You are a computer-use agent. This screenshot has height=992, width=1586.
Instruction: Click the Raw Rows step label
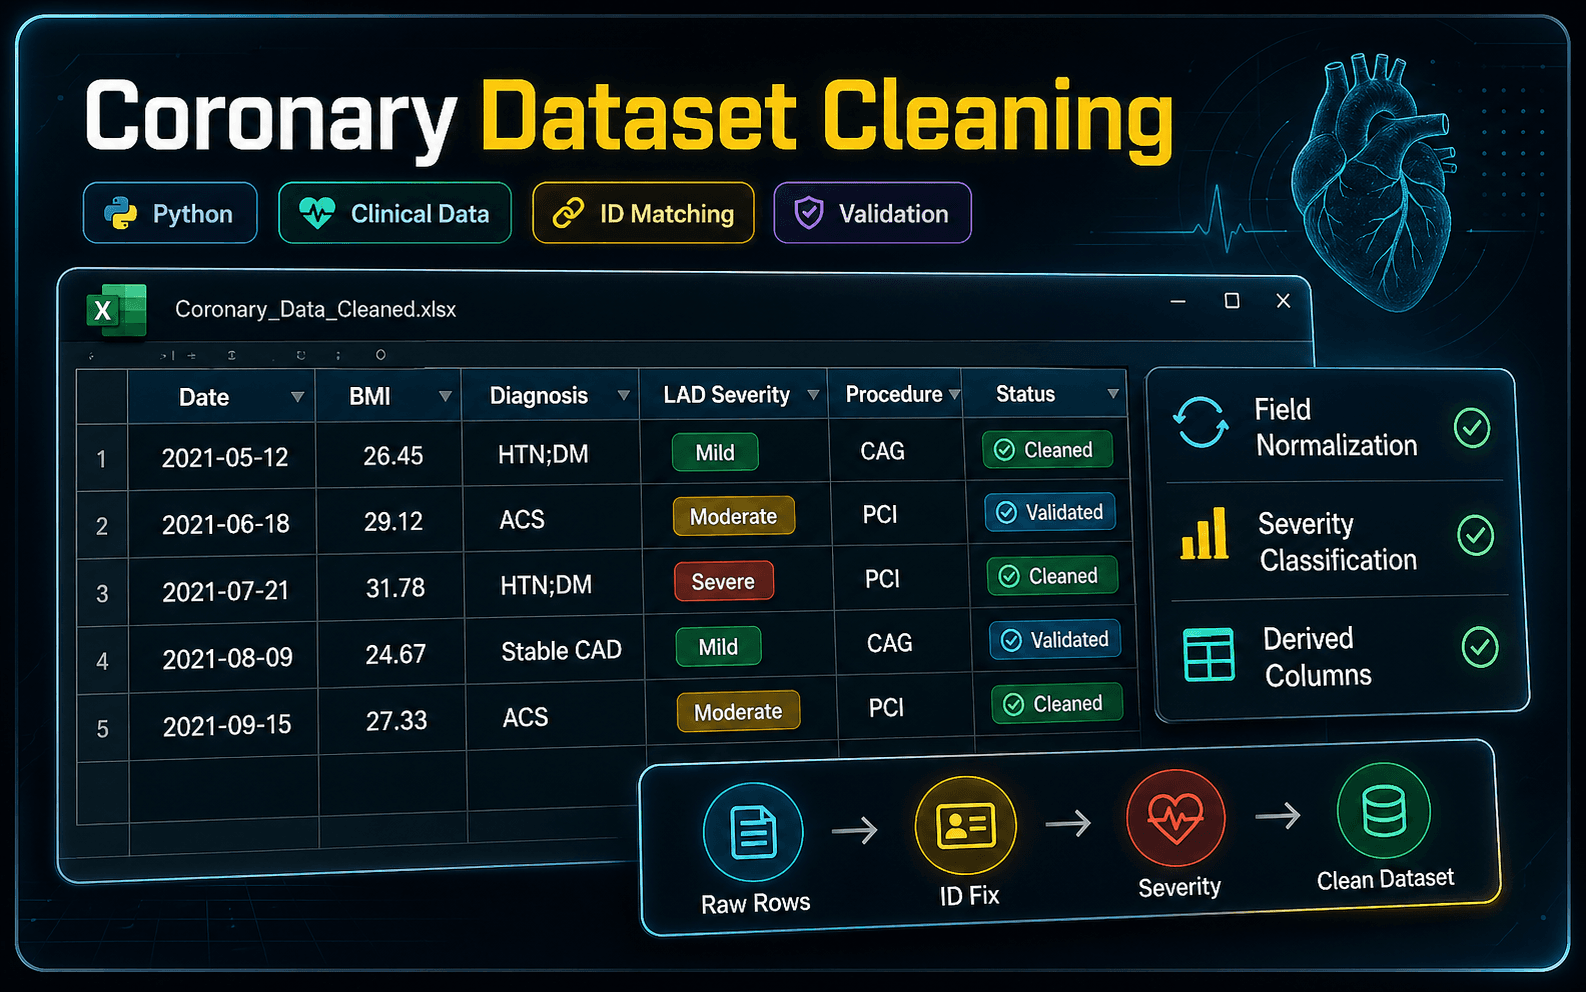755,903
